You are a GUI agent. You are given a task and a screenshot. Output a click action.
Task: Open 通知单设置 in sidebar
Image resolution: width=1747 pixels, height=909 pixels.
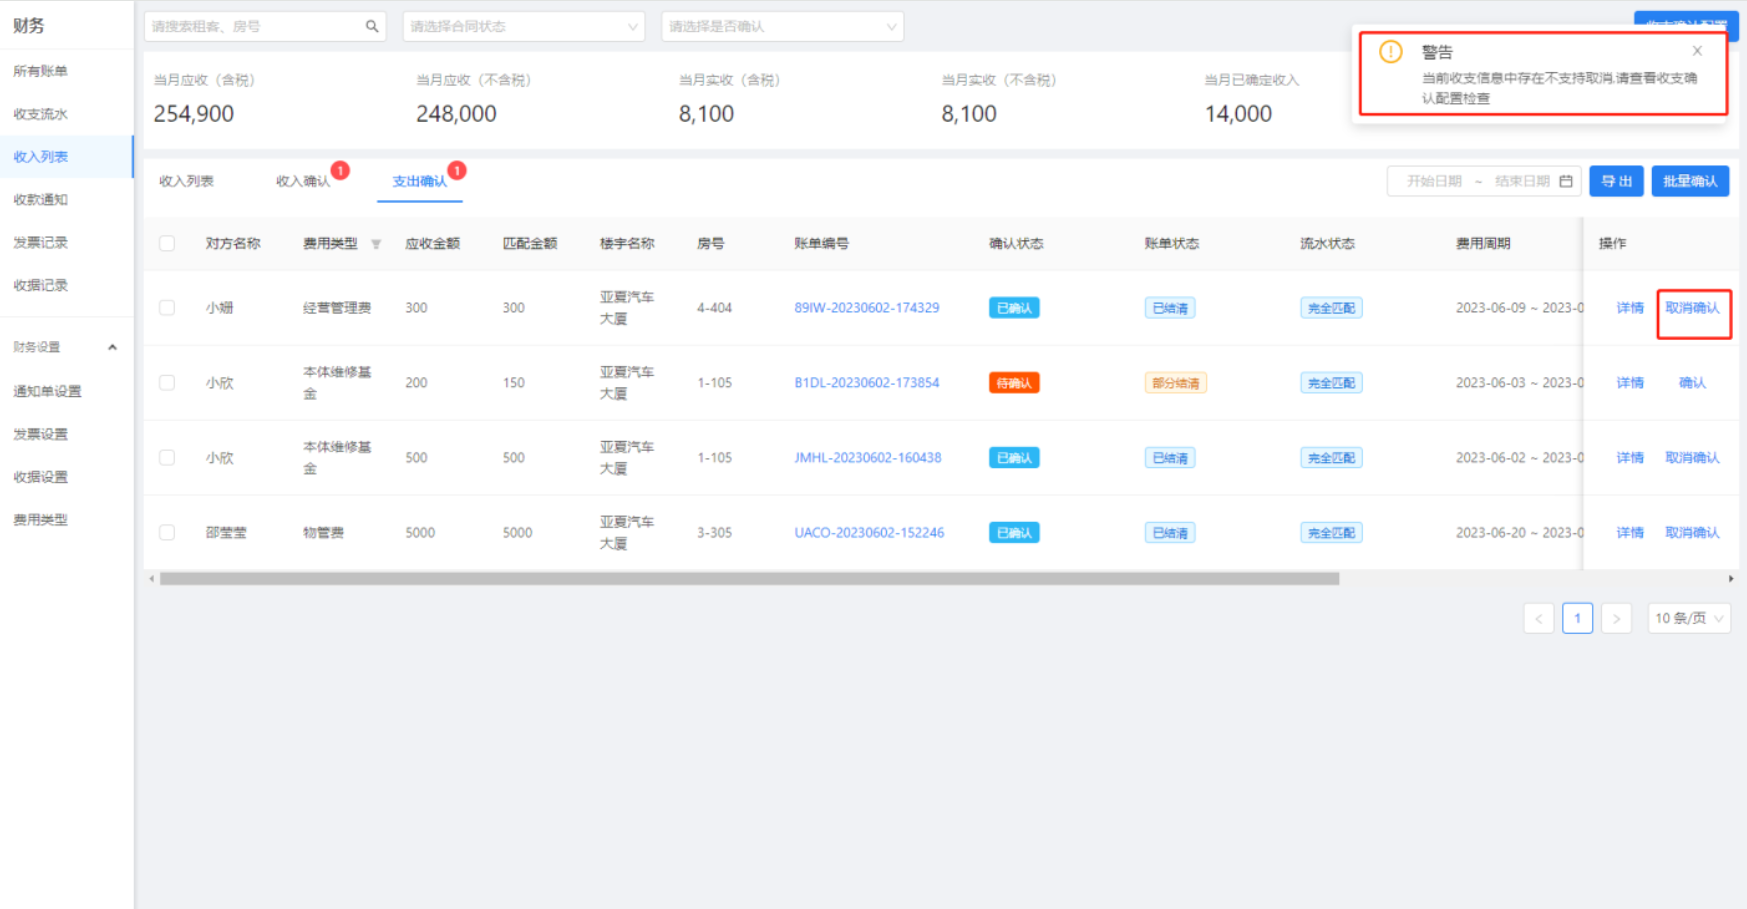point(47,391)
